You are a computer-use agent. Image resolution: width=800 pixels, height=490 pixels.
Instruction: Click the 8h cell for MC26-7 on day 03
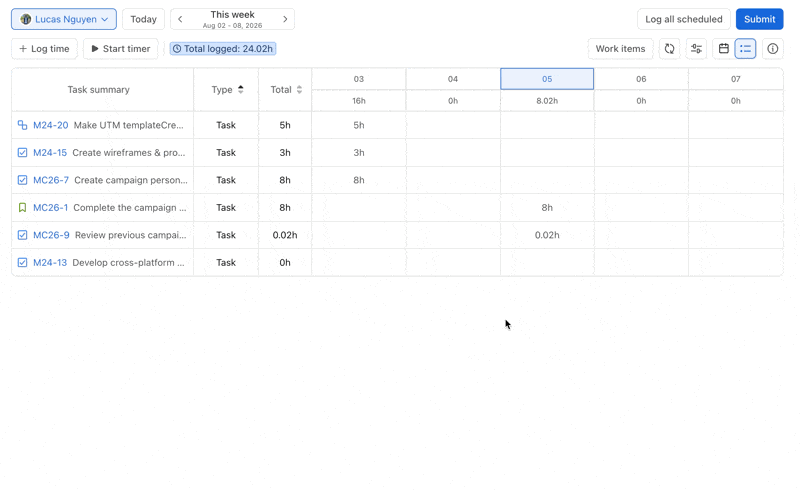point(359,181)
